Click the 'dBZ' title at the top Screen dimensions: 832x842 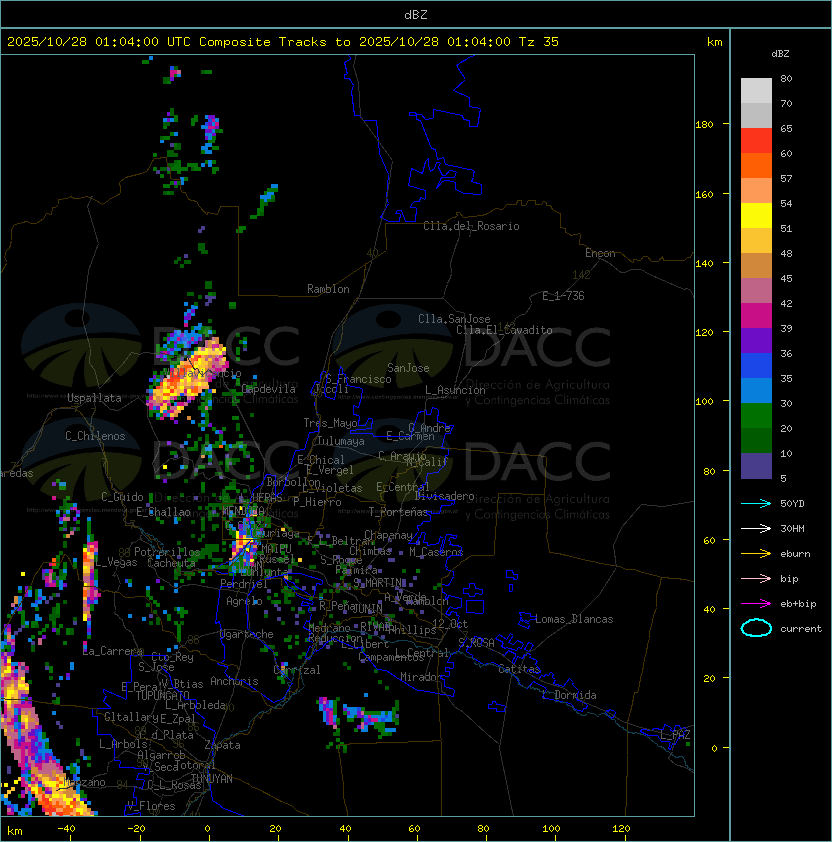pos(416,14)
